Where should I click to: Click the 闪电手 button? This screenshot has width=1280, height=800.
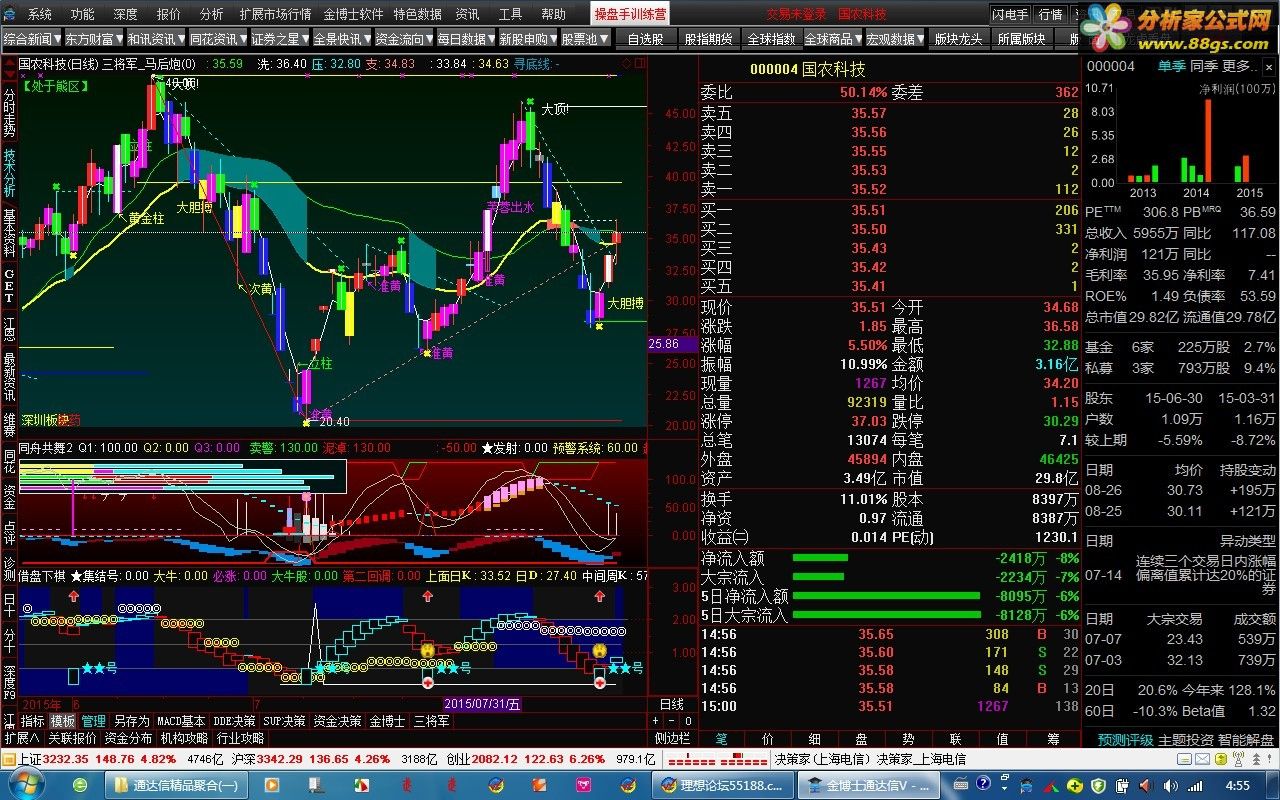pos(1010,14)
